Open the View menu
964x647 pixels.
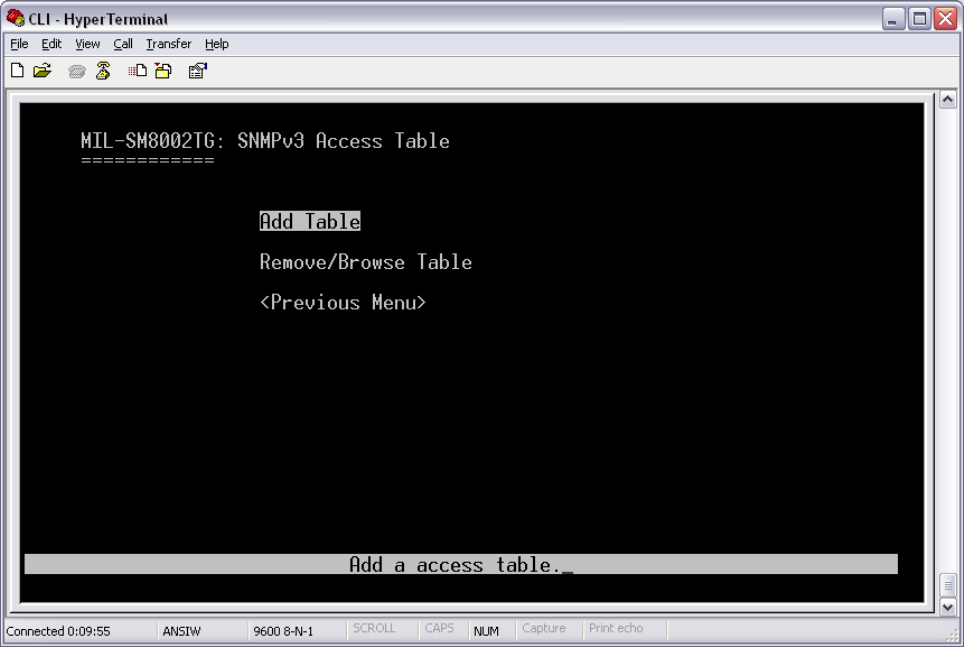(x=87, y=44)
